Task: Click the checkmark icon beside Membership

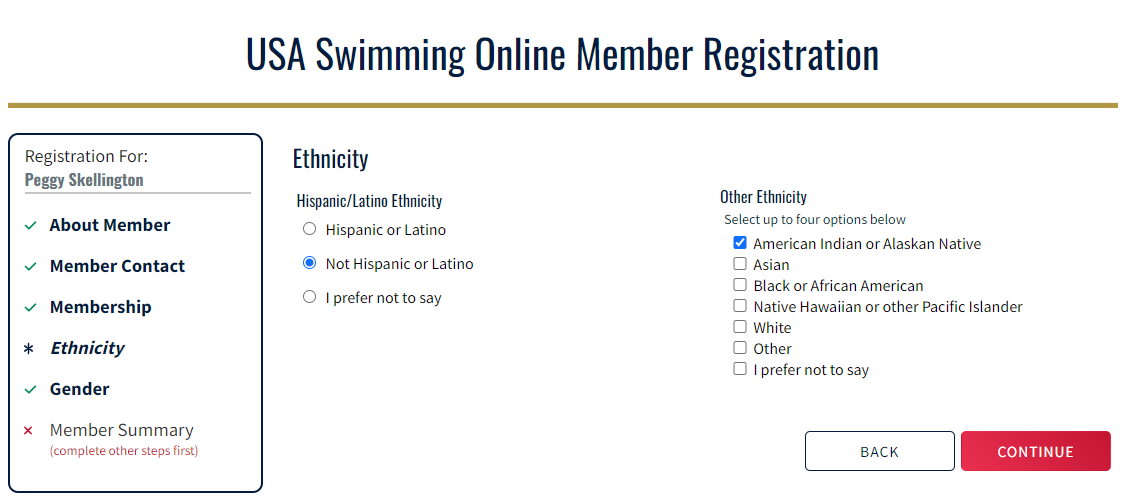Action: click(x=30, y=308)
